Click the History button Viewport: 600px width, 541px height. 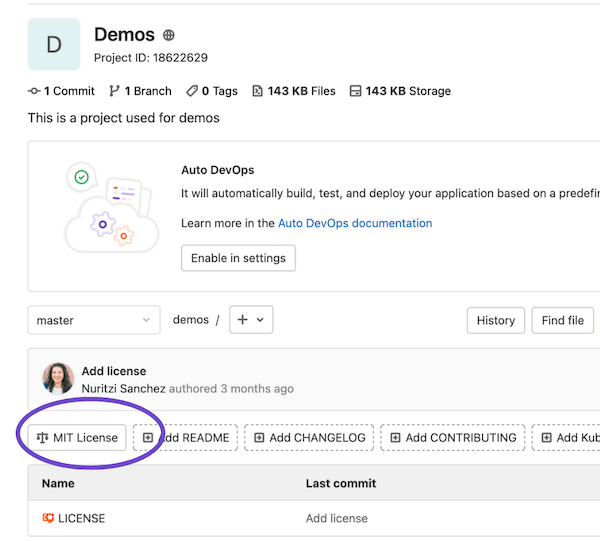495,320
